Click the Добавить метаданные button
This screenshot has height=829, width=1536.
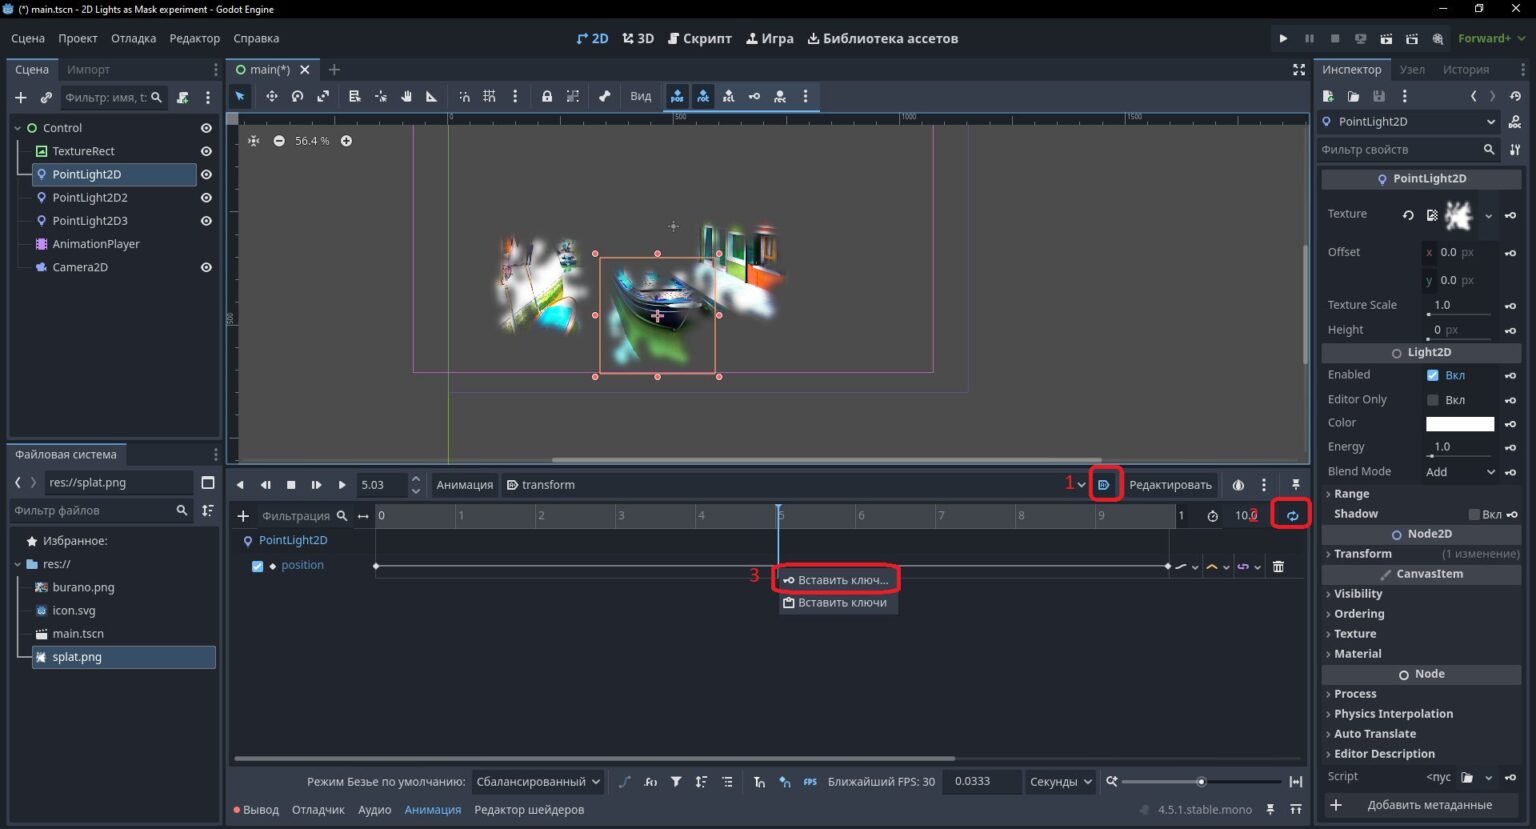point(1421,805)
